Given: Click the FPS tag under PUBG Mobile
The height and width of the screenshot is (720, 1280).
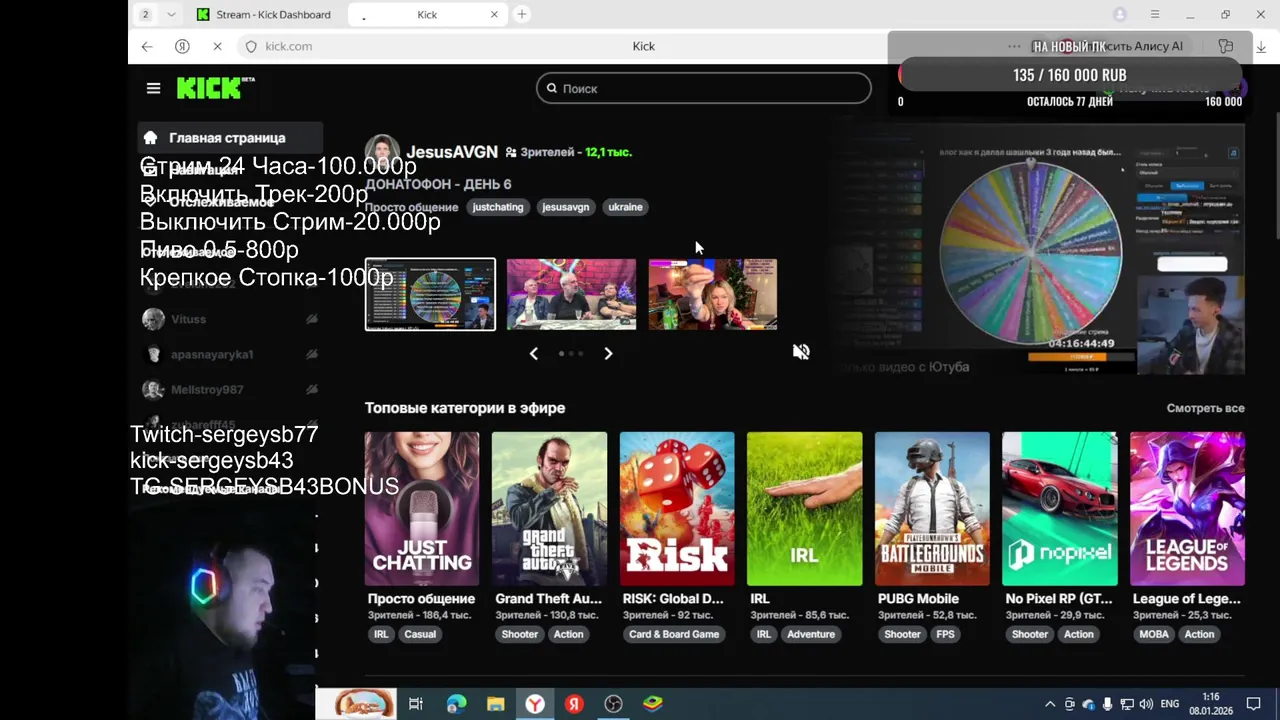Looking at the screenshot, I should click(x=945, y=634).
